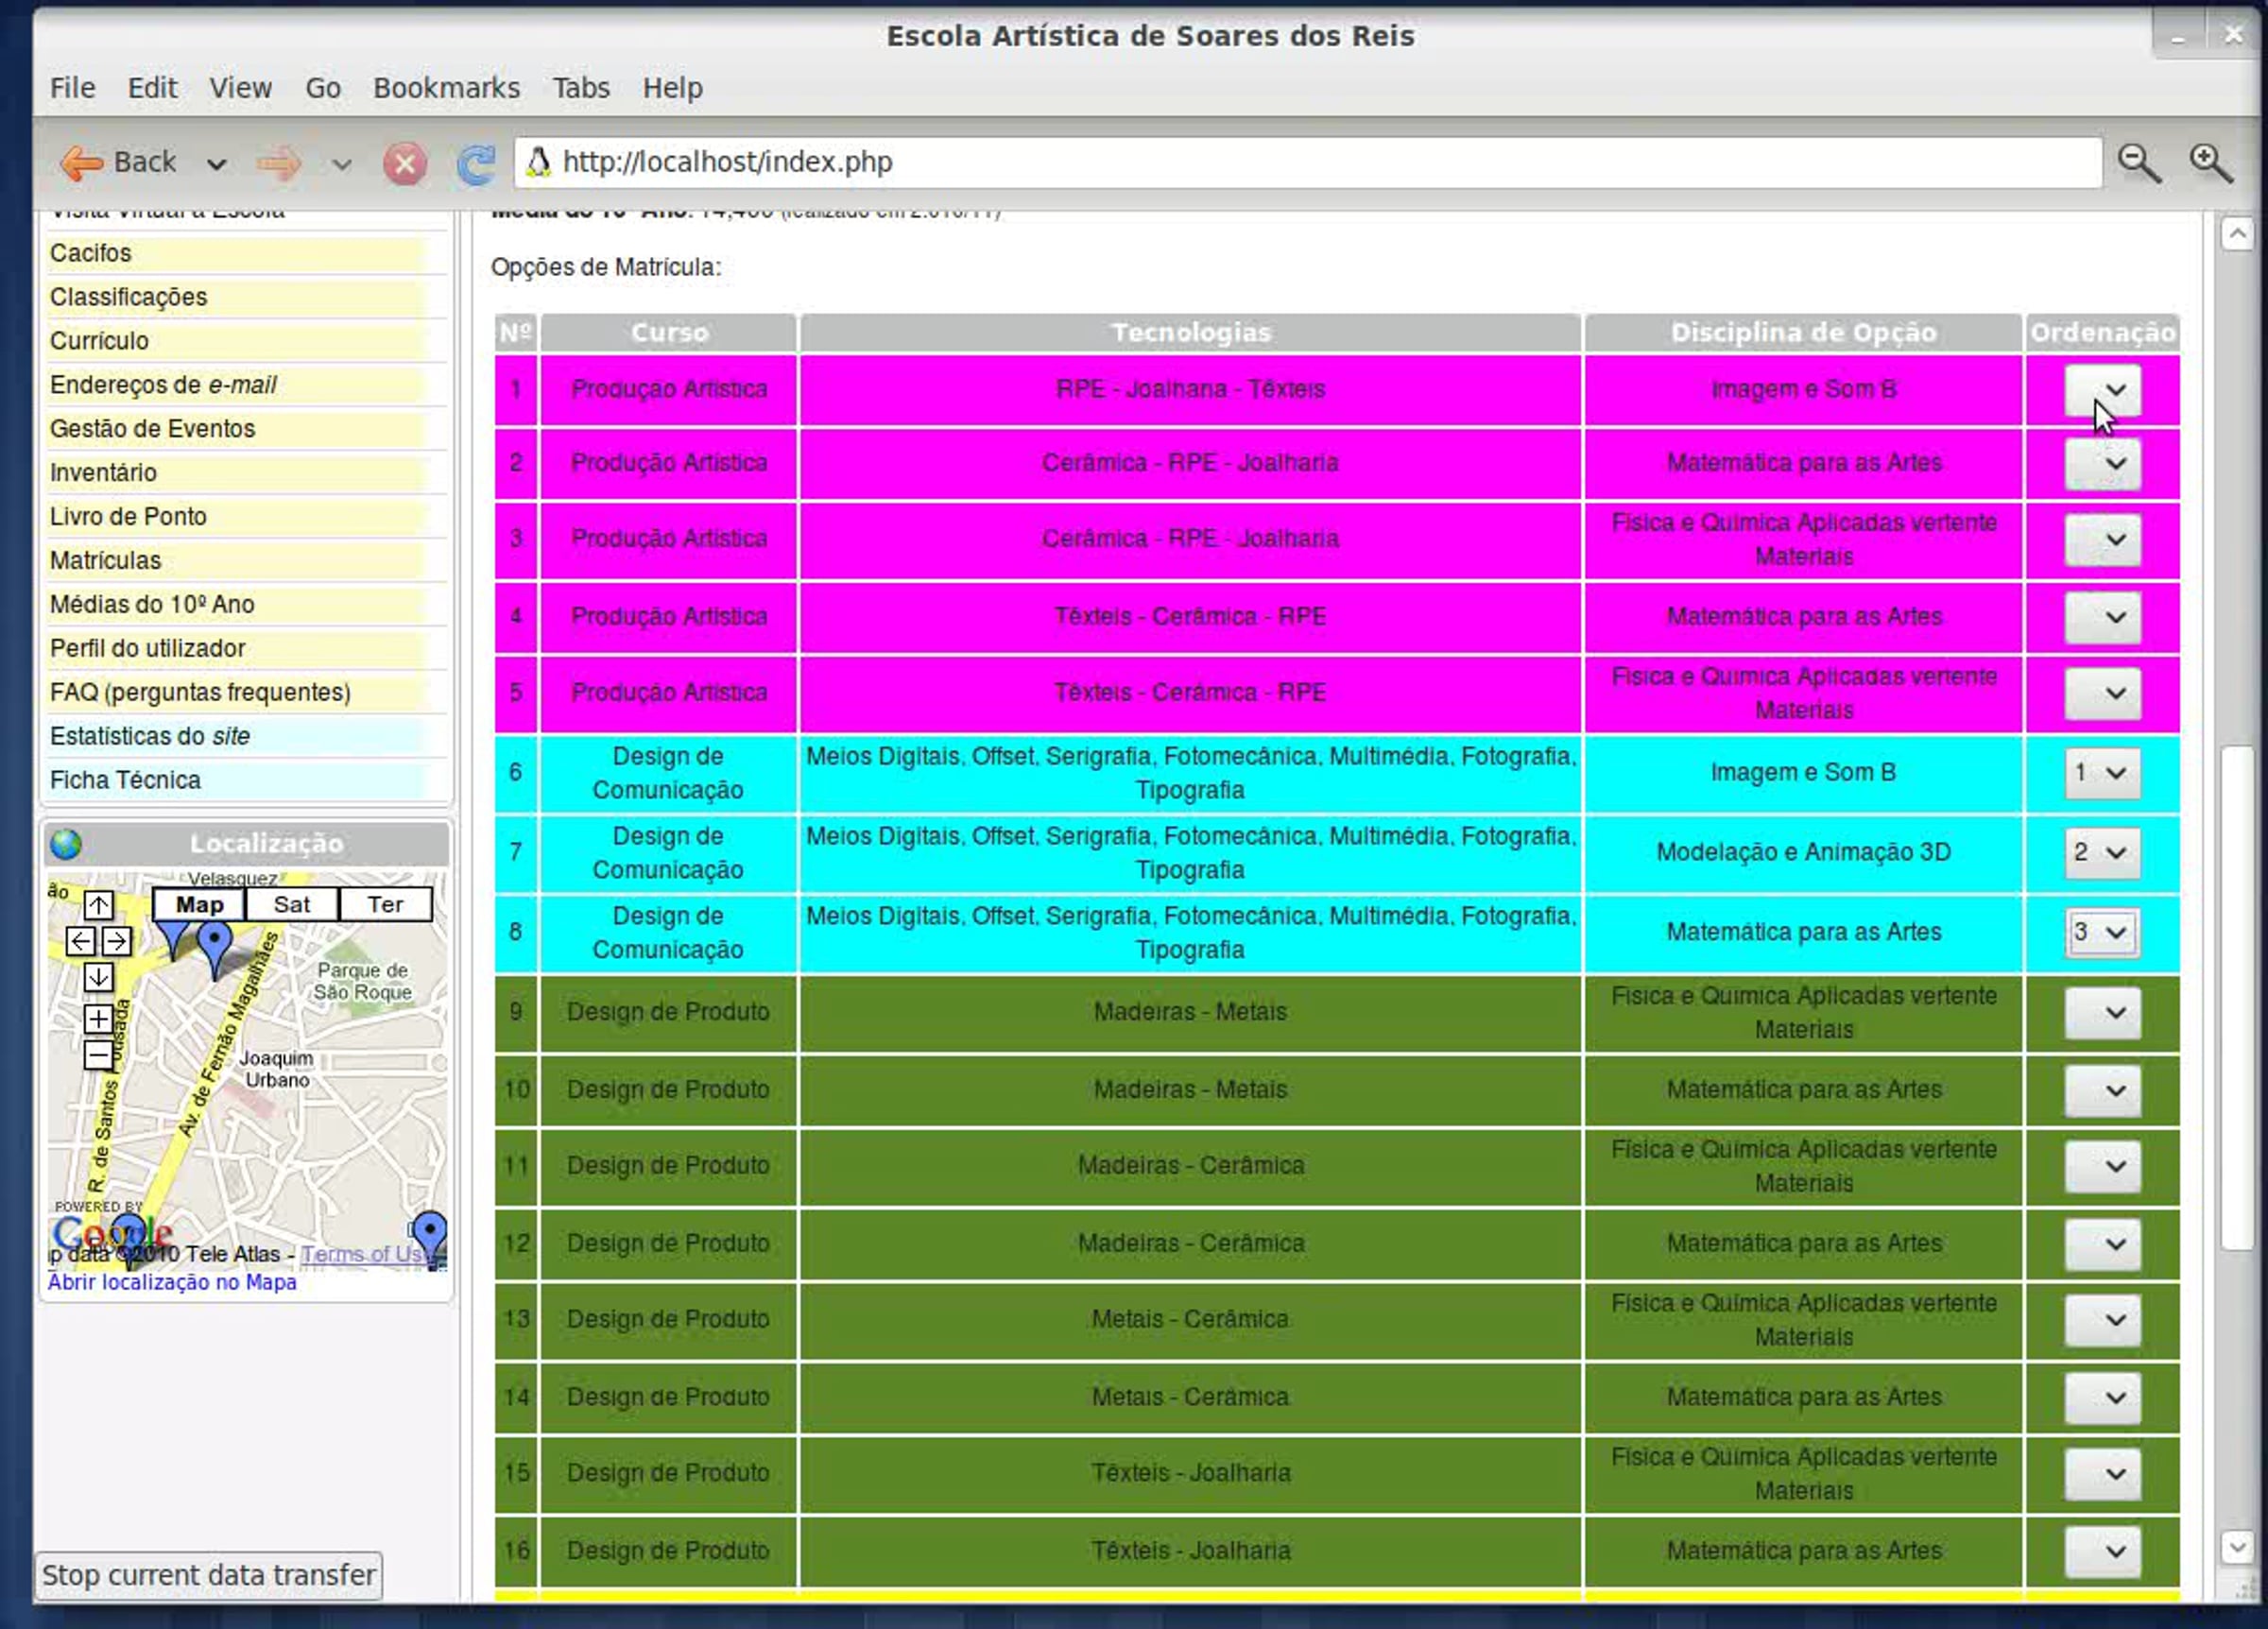The image size is (2268, 1629).
Task: Open Ordenação dropdown for row 9
Action: (x=2103, y=1012)
